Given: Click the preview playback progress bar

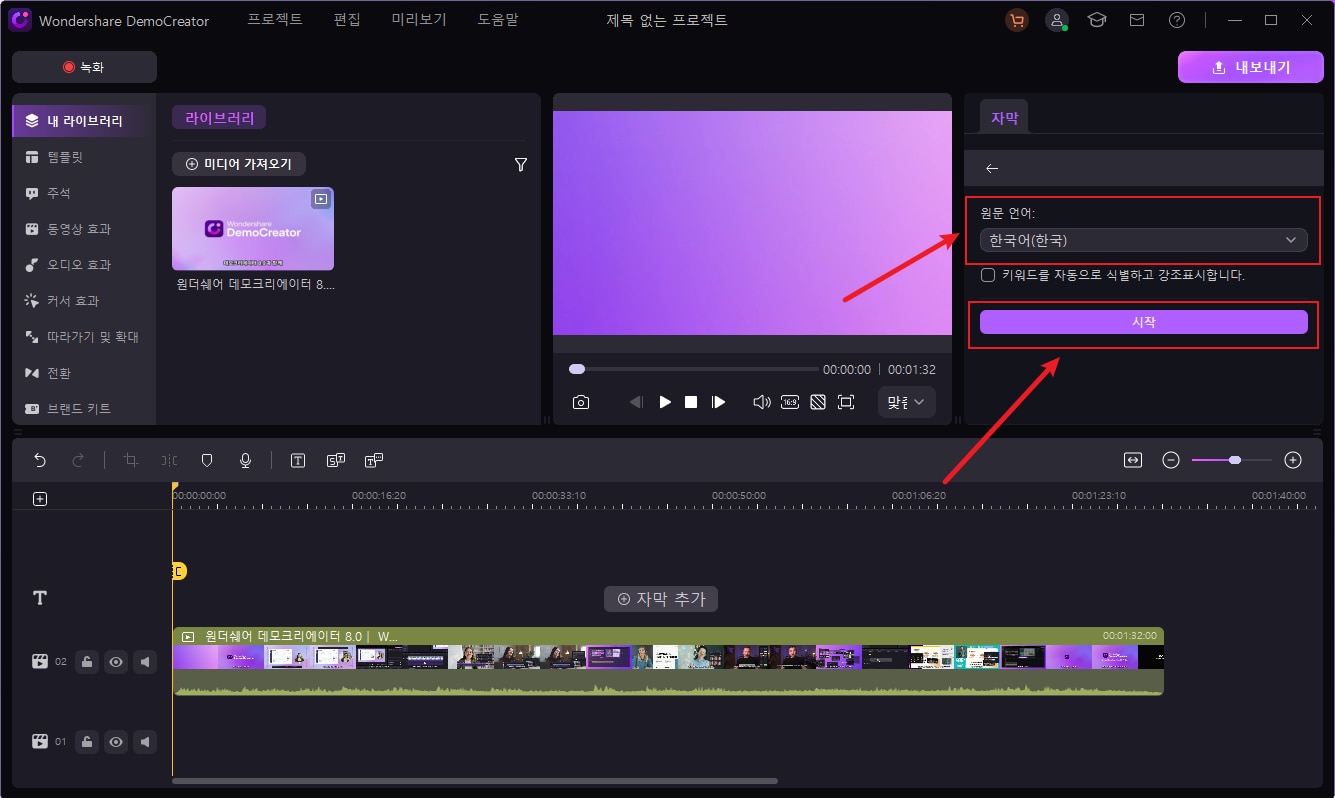Looking at the screenshot, I should click(693, 369).
